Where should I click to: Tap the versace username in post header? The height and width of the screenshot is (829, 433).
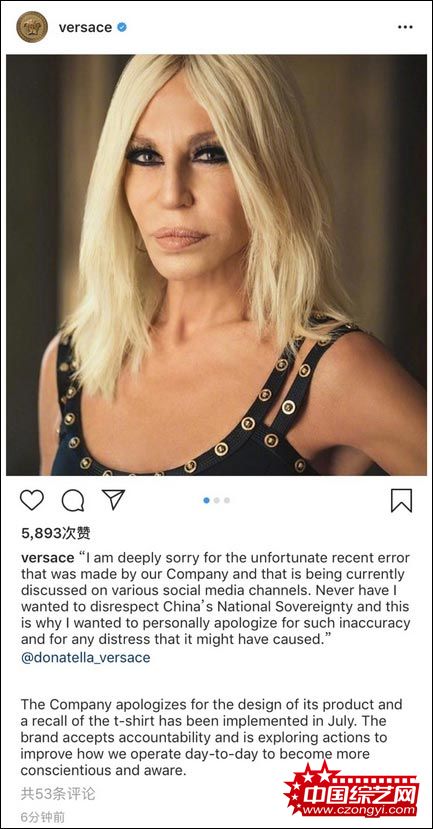point(86,27)
